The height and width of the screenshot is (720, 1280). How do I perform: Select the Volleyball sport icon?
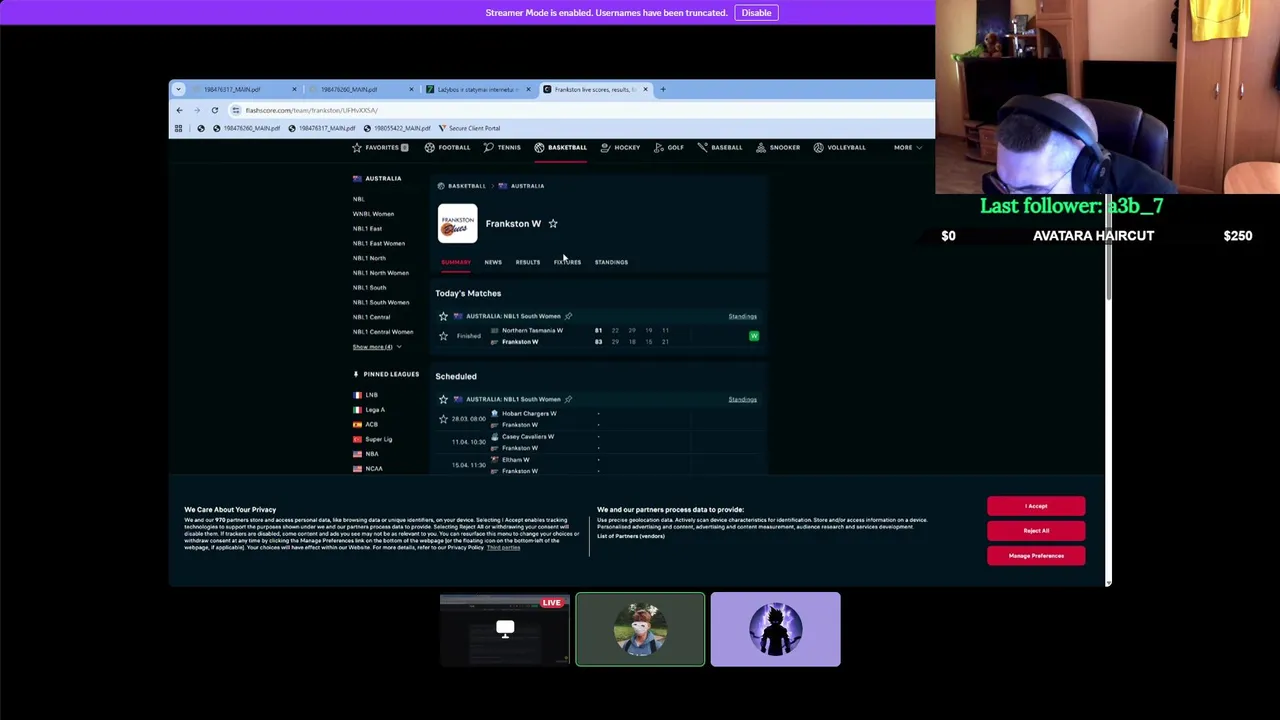click(x=818, y=147)
